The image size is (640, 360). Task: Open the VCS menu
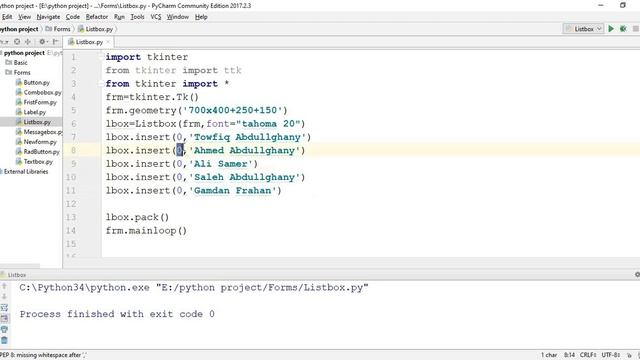click(156, 17)
